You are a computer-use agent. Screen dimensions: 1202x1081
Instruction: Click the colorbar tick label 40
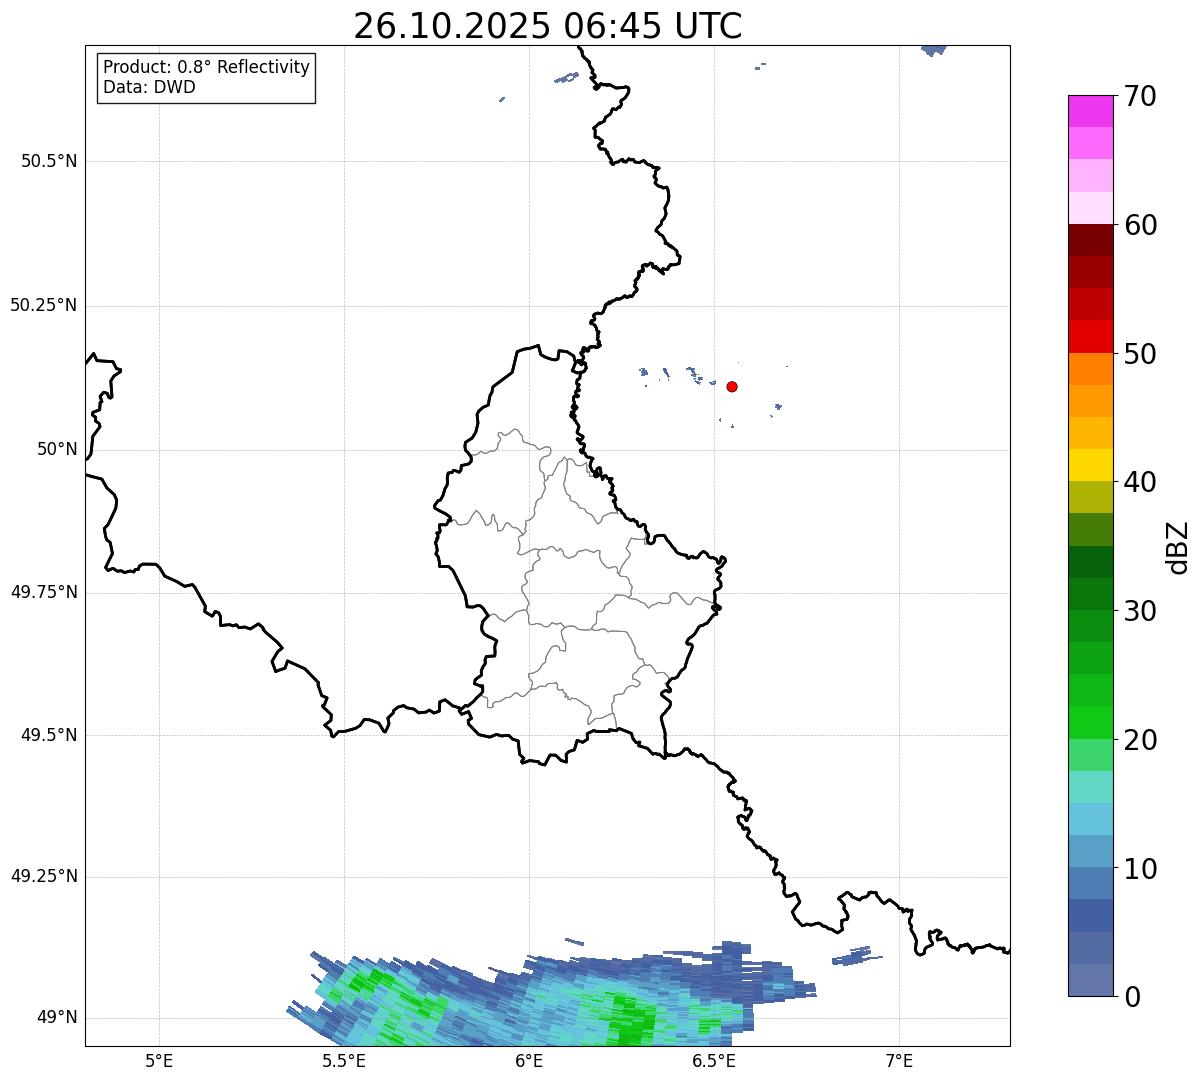(1140, 482)
